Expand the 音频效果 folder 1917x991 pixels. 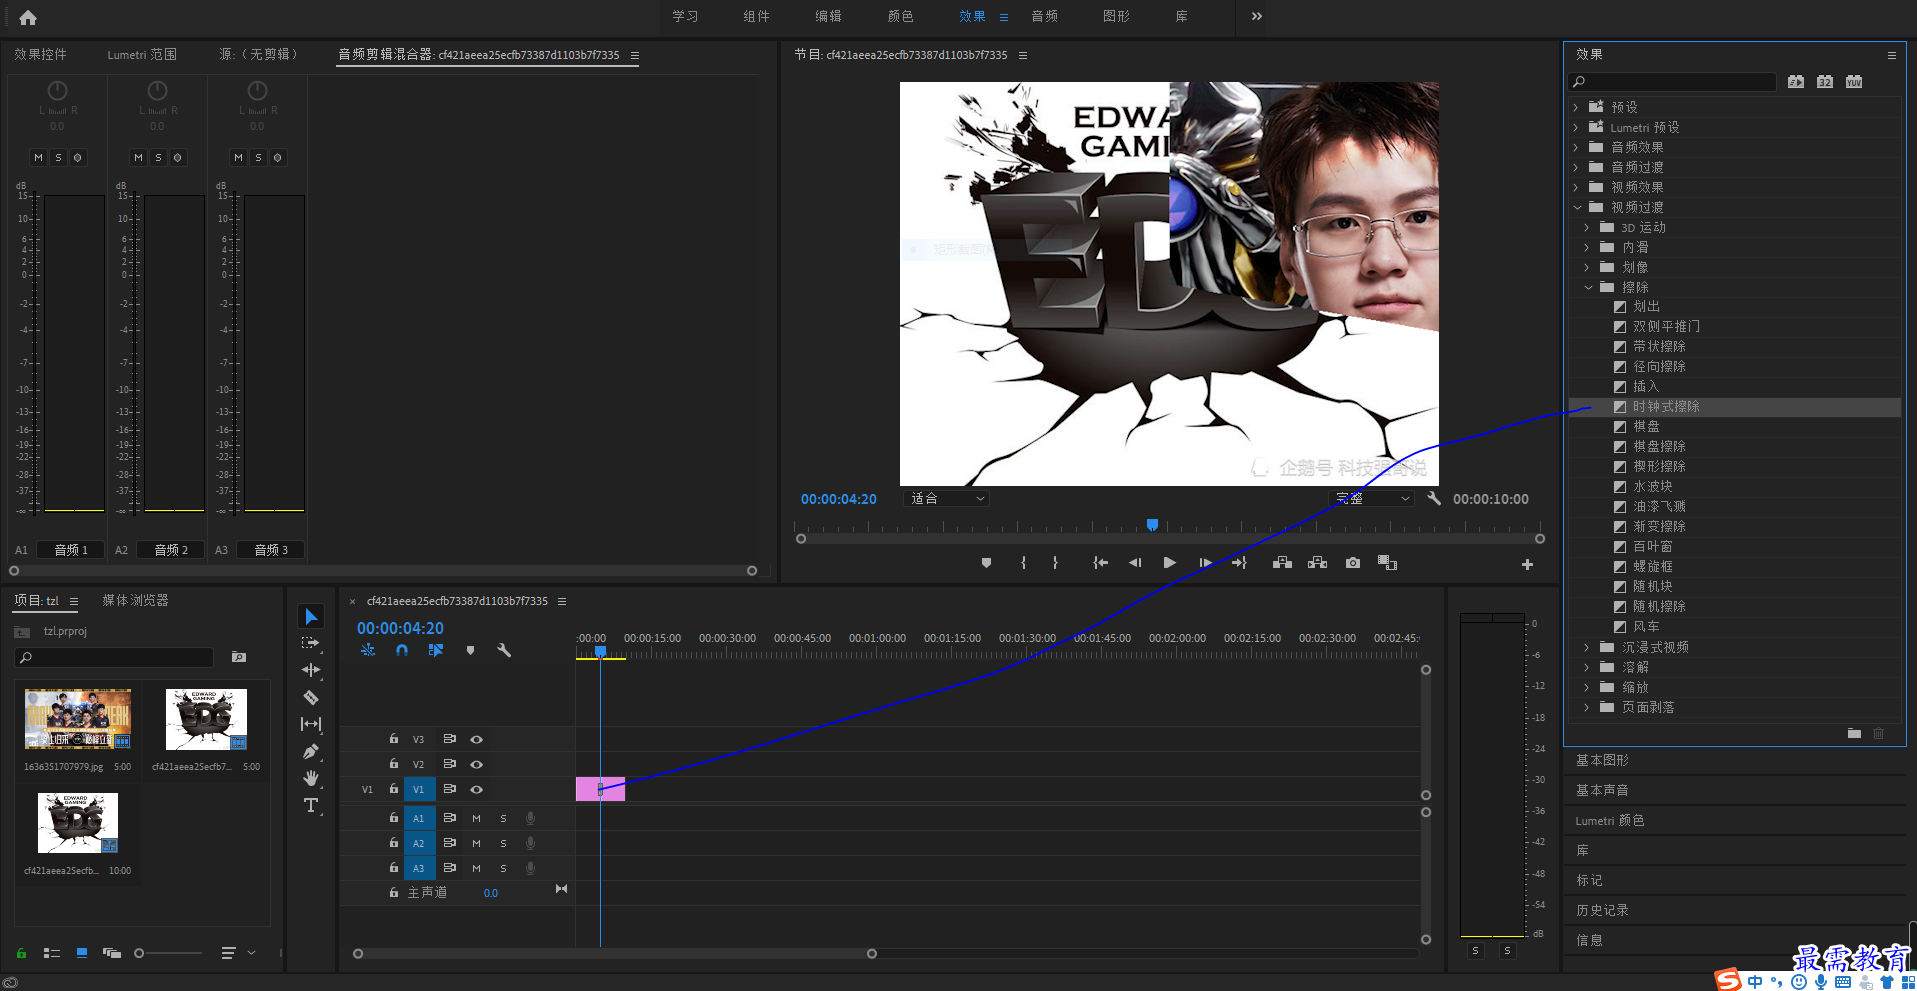pyautogui.click(x=1577, y=147)
